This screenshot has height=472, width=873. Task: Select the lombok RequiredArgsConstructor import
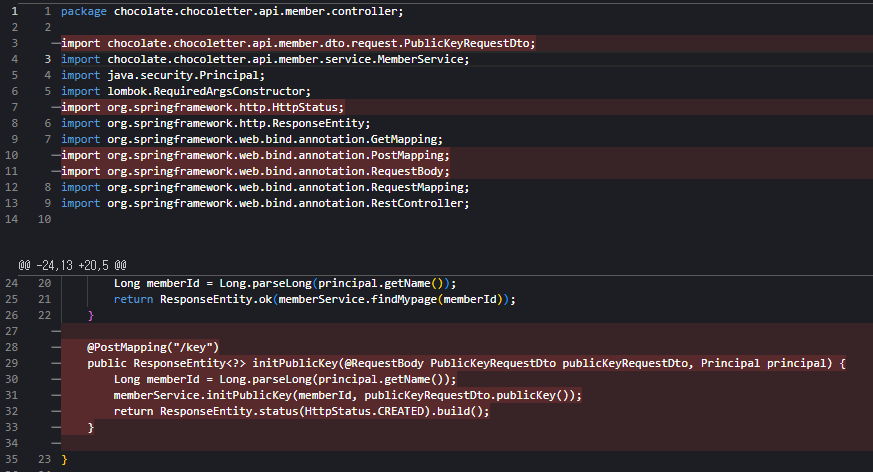[186, 92]
